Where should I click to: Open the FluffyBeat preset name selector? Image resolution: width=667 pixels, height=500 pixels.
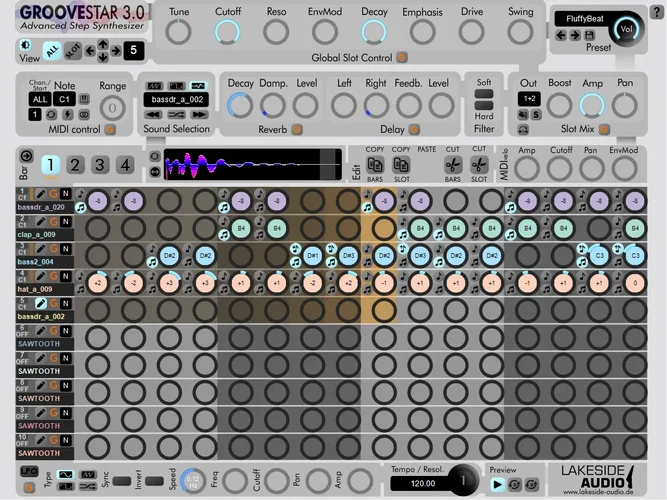[584, 19]
